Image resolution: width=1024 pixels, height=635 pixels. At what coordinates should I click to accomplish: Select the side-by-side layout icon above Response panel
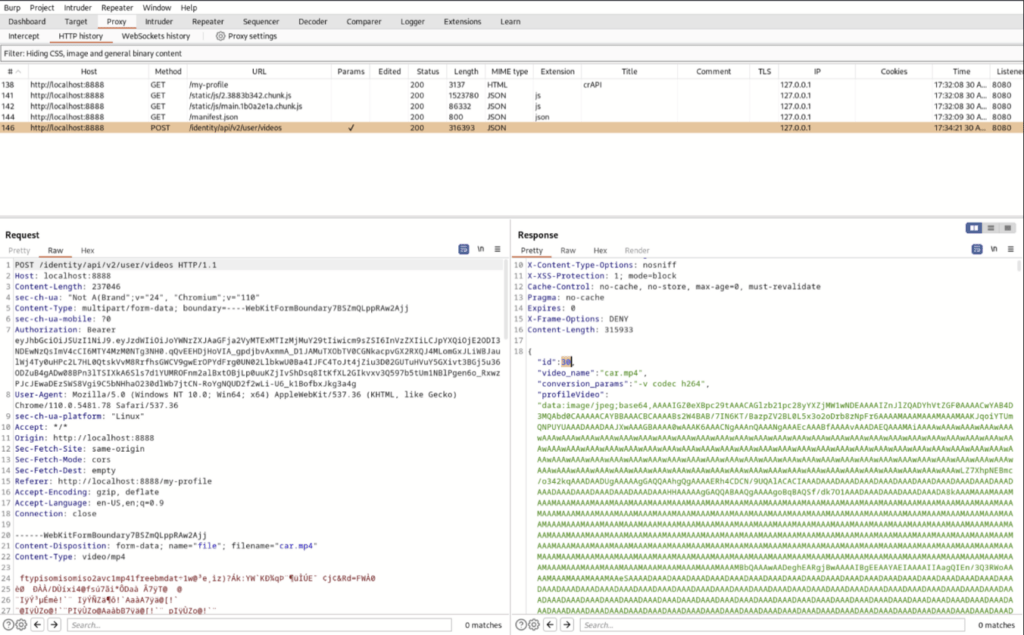click(x=974, y=227)
